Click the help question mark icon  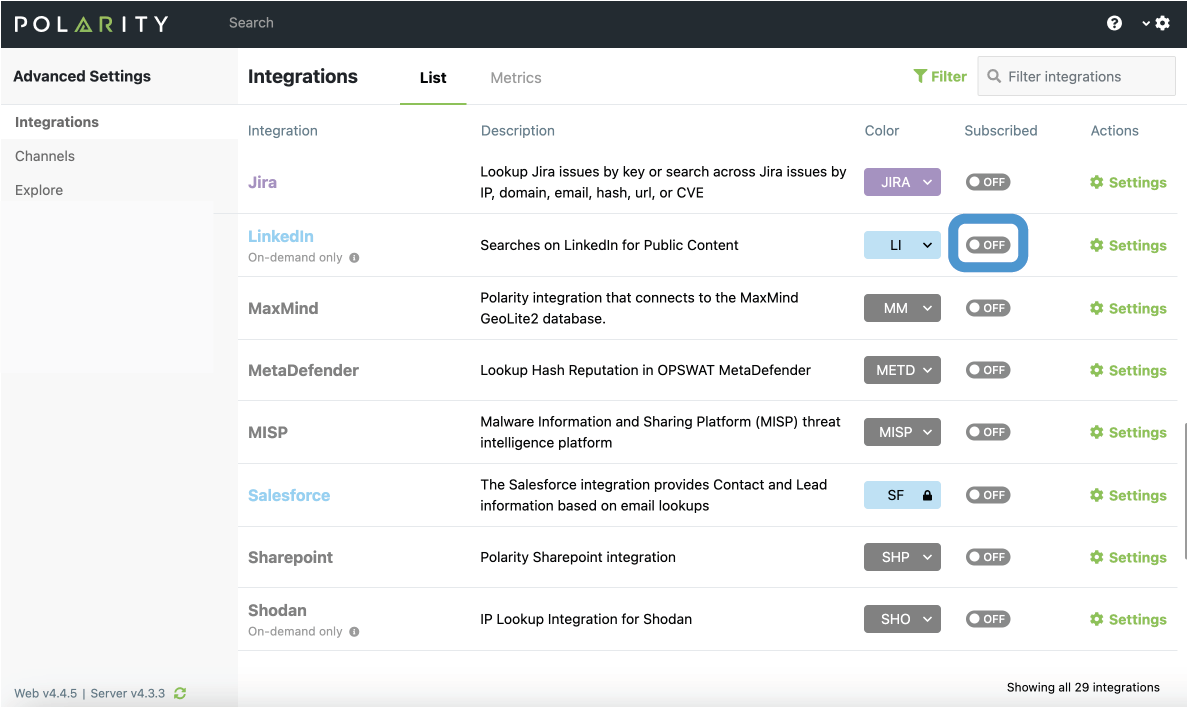point(1114,23)
